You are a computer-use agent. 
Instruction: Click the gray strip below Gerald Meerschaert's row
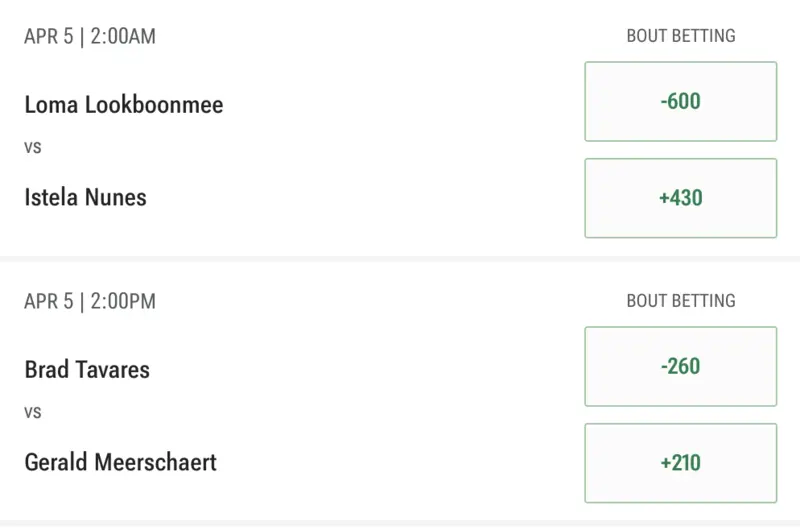400,525
